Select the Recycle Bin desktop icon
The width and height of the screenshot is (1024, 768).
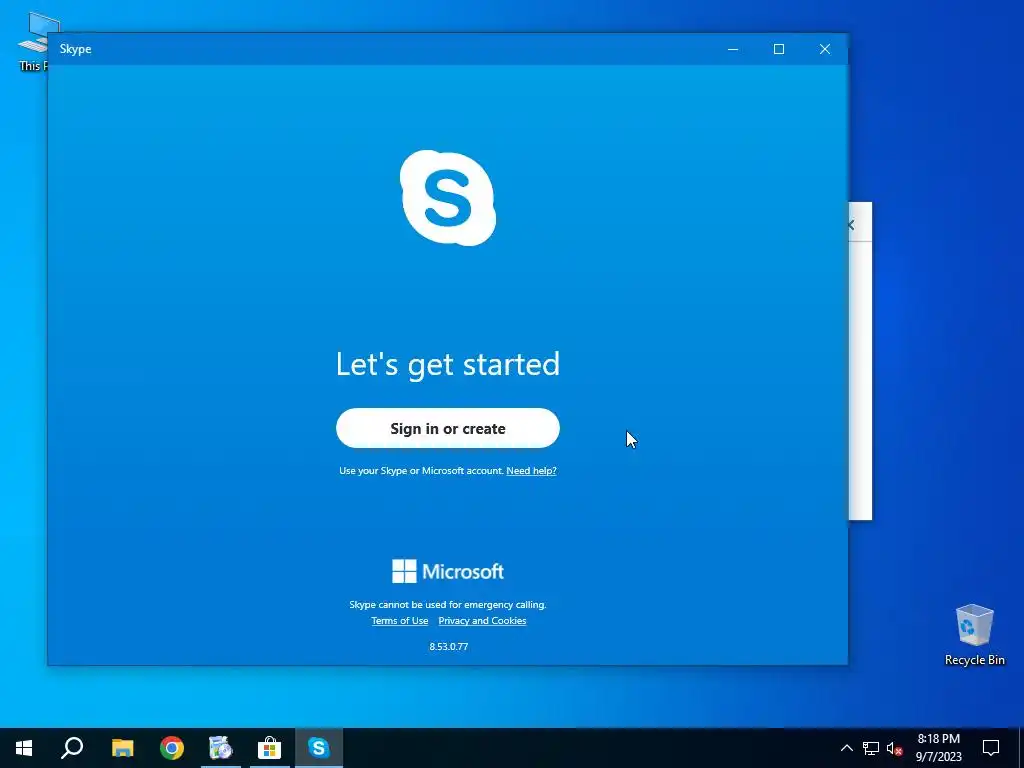(x=974, y=635)
